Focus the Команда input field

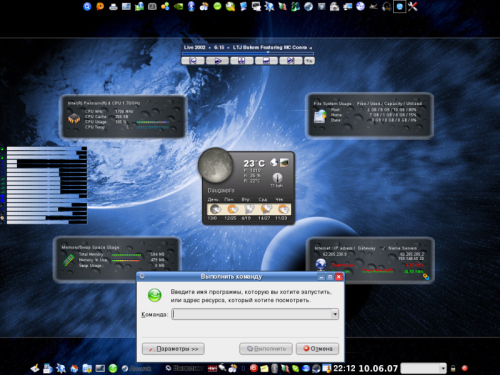click(252, 314)
